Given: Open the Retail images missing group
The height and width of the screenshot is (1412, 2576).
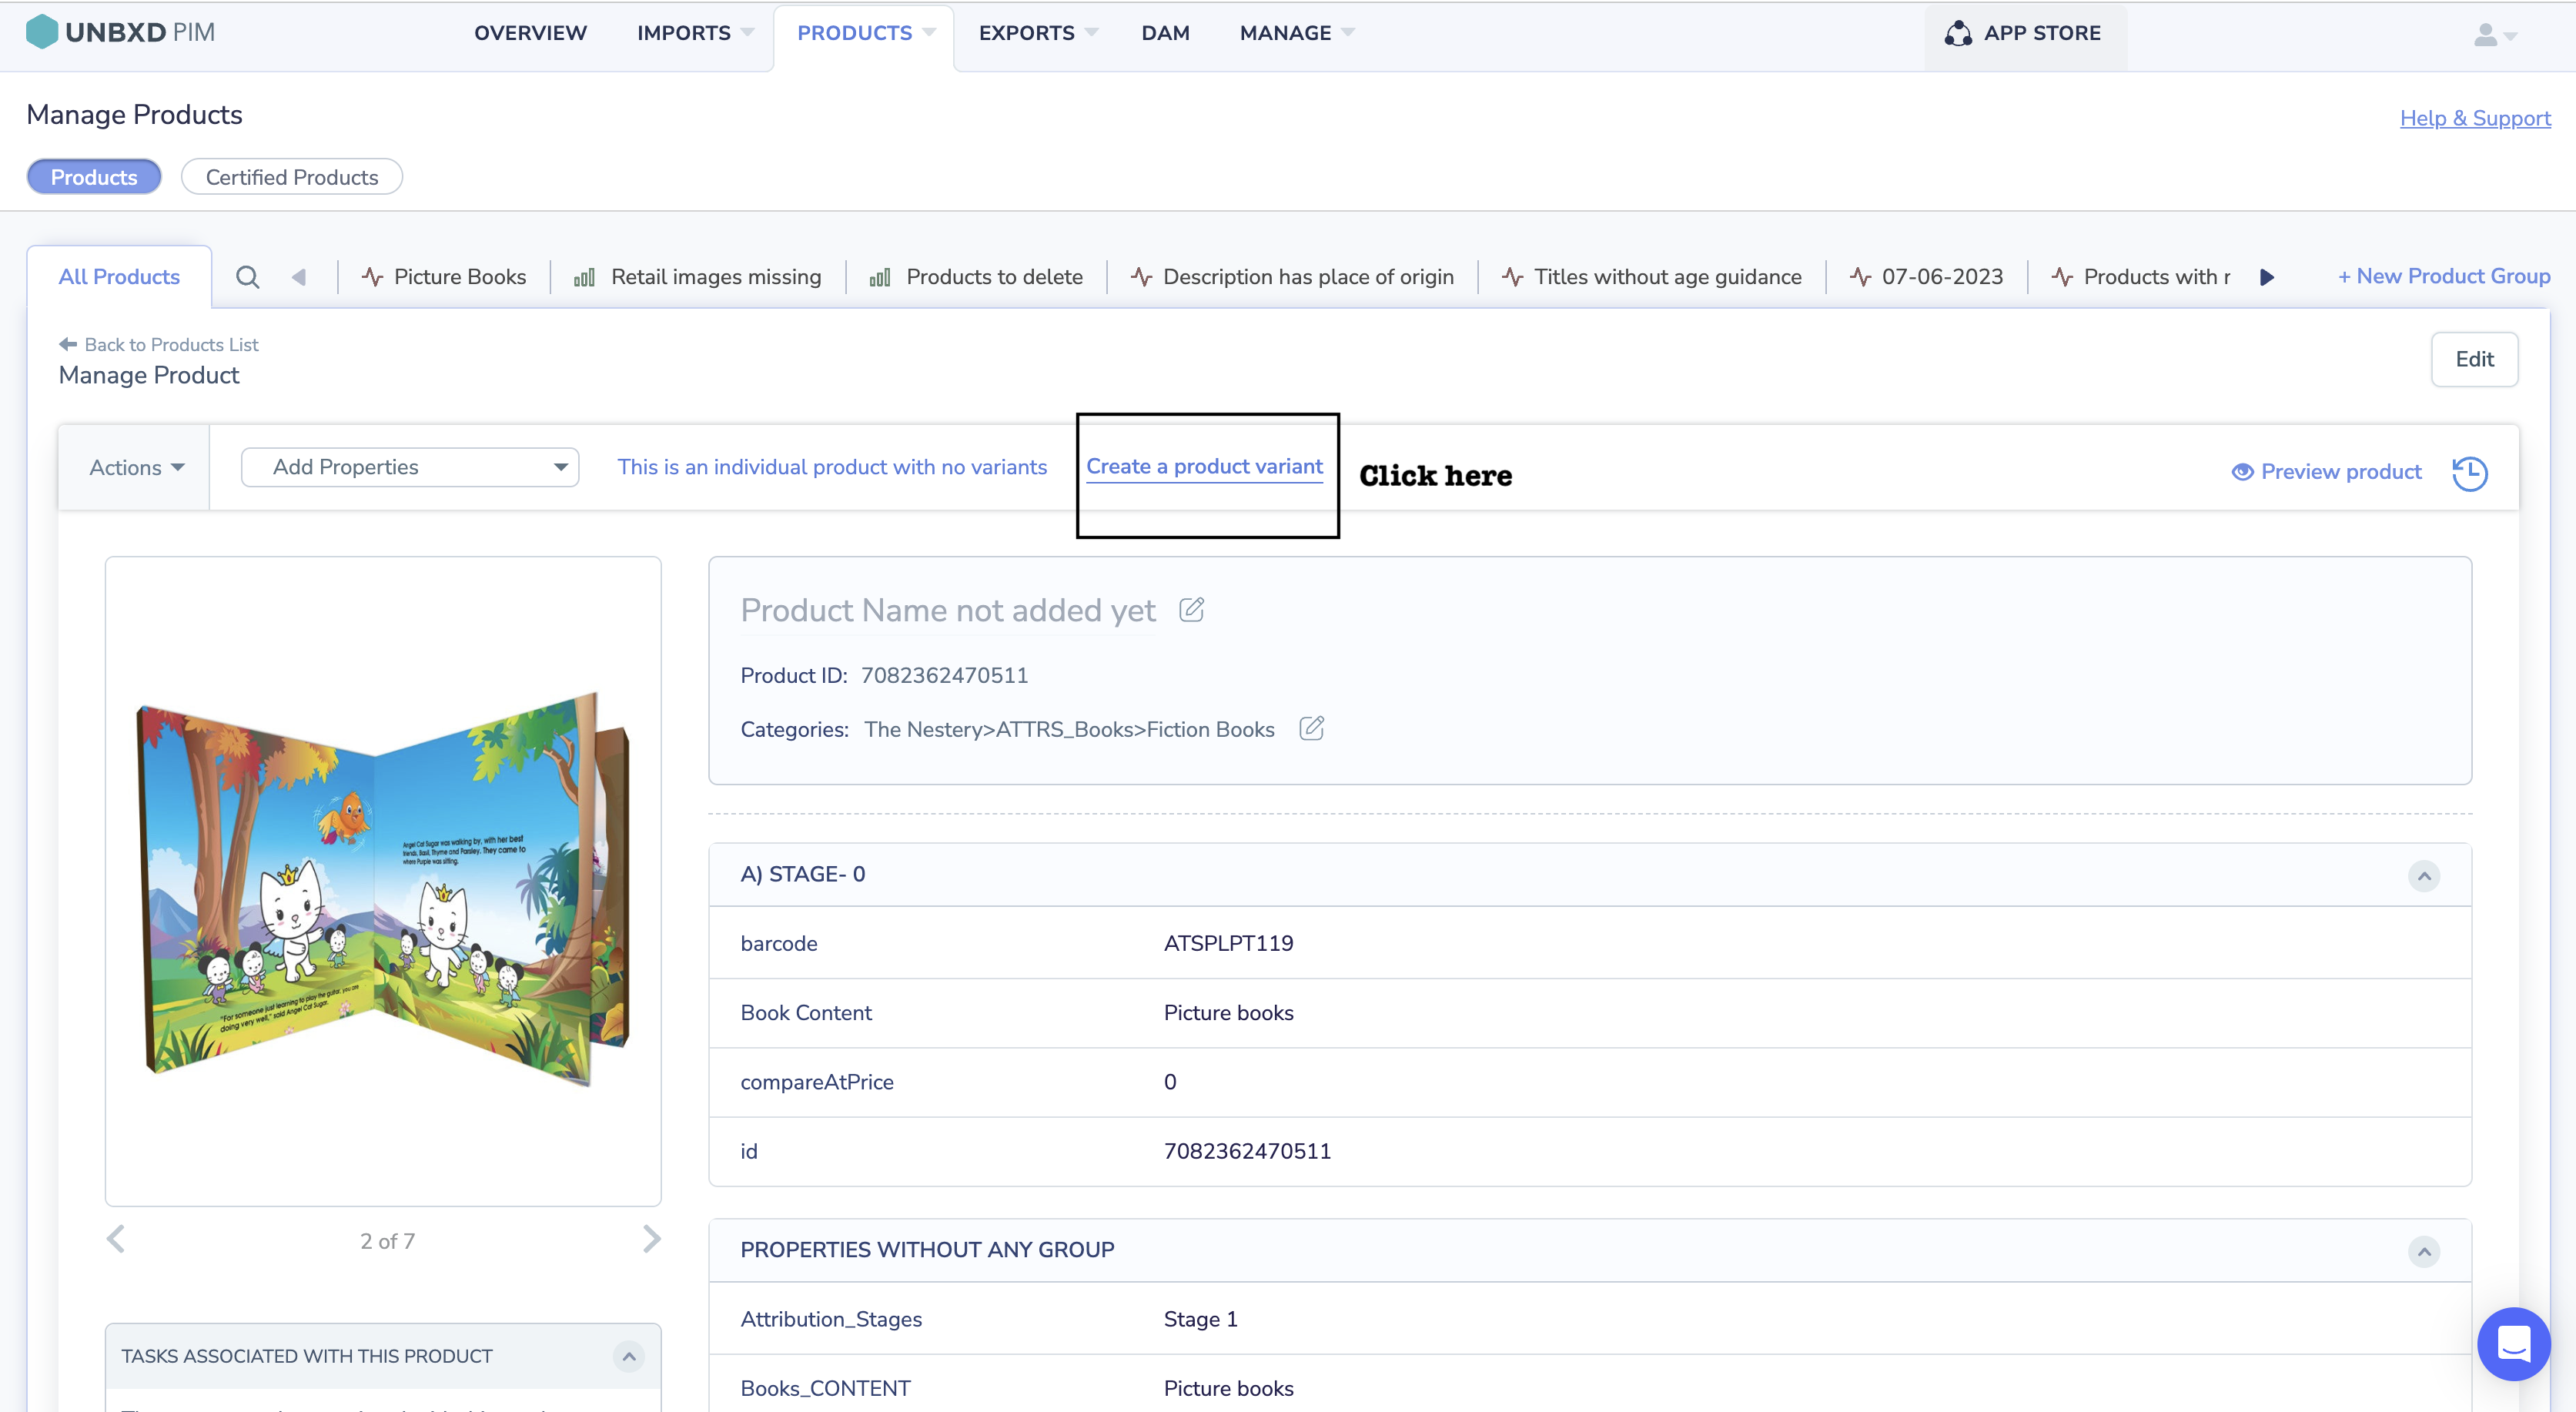Looking at the screenshot, I should tap(698, 277).
